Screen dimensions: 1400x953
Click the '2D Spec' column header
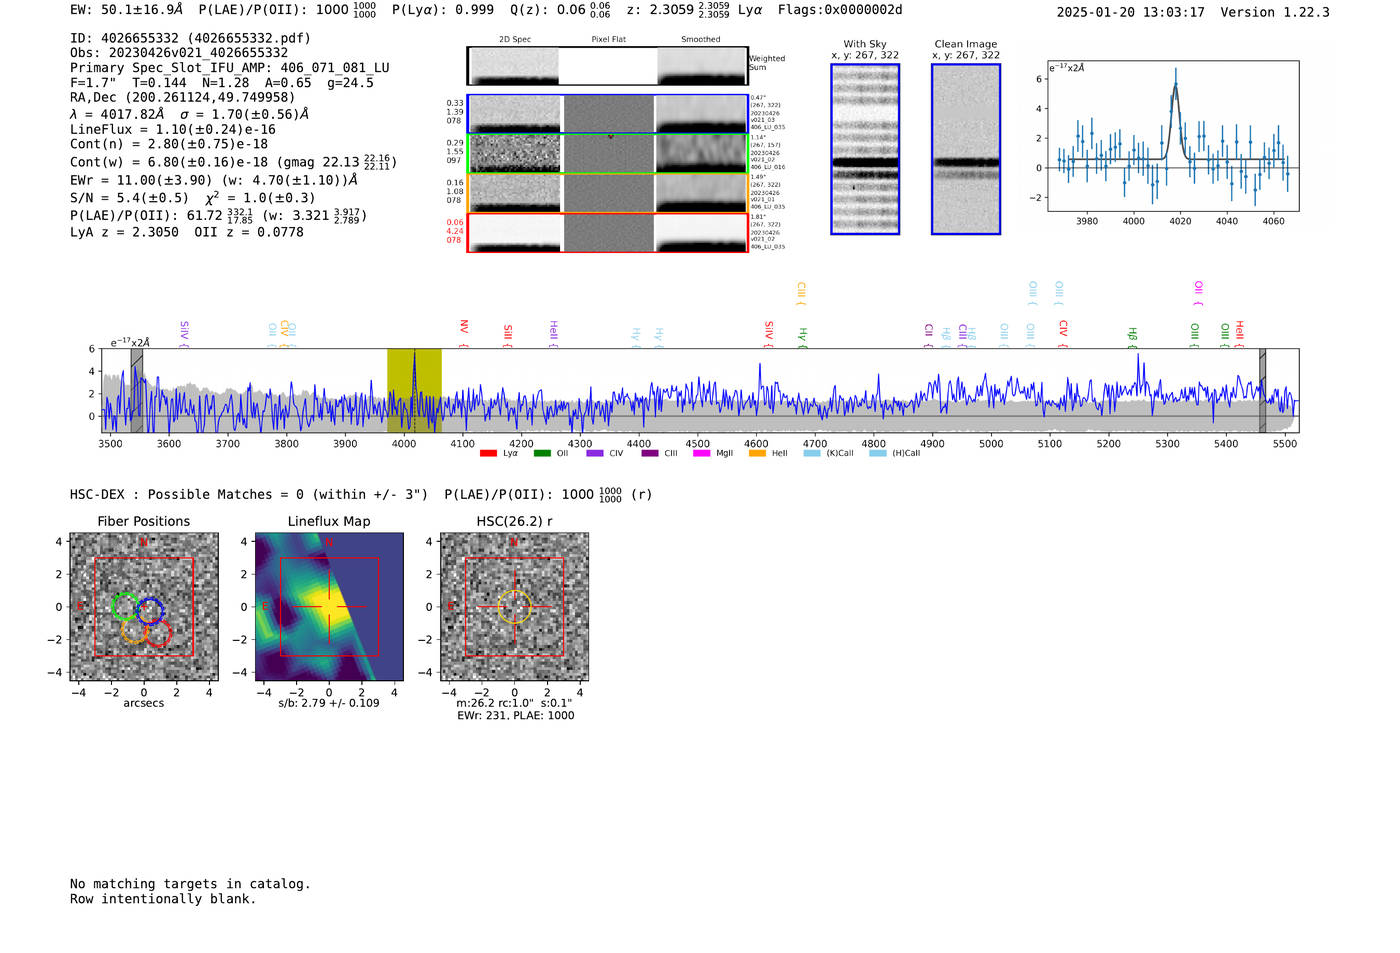click(x=515, y=40)
